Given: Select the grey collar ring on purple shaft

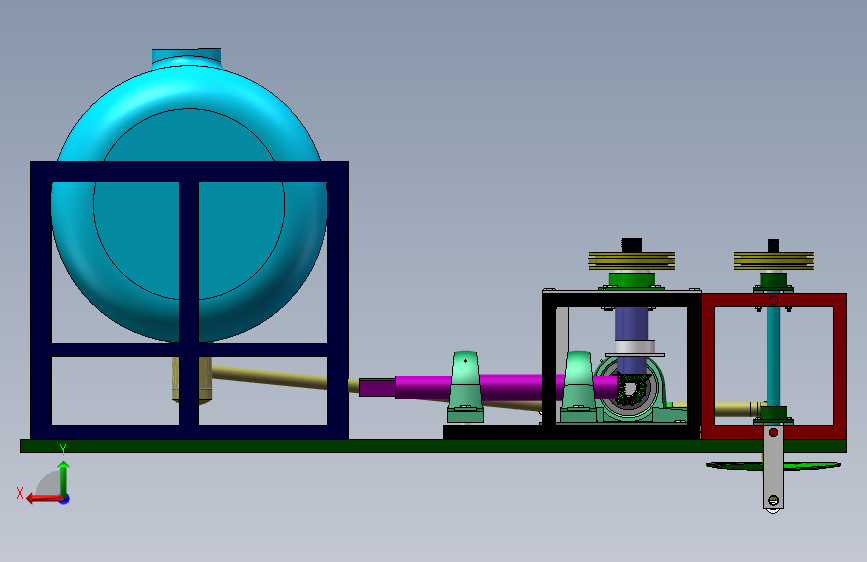Looking at the screenshot, I should point(634,348).
